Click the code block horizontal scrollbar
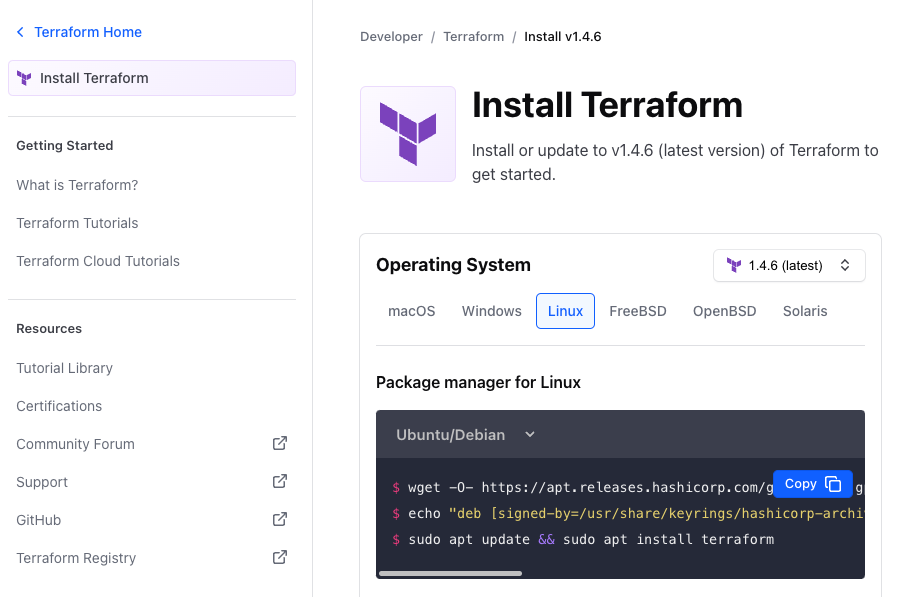The image size is (907, 597). [x=451, y=573]
